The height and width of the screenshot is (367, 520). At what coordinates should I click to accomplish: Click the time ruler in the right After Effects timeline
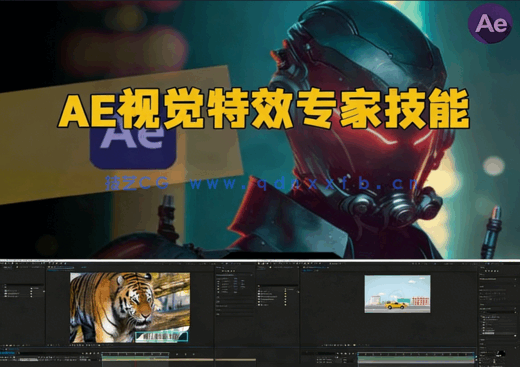tap(416, 354)
